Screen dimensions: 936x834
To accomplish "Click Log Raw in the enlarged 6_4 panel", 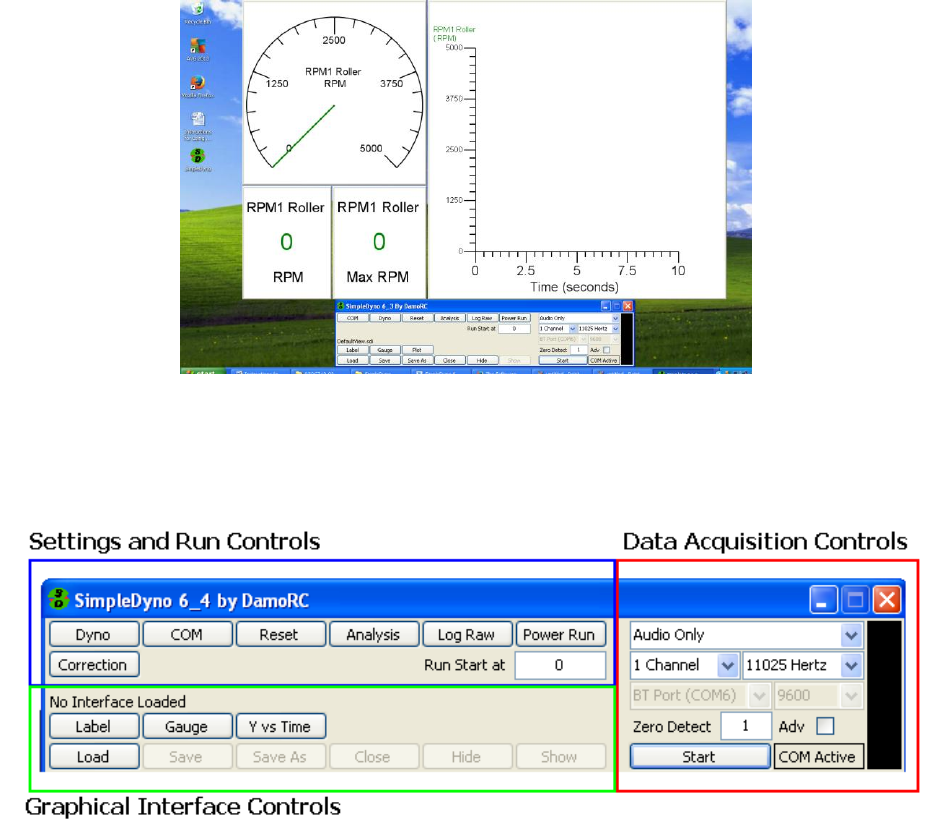I will click(467, 635).
